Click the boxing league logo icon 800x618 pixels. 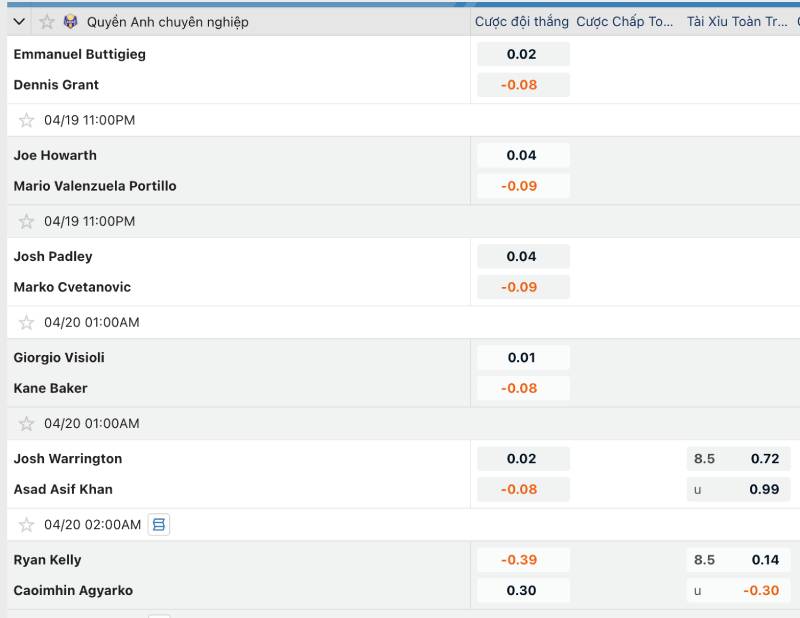tap(71, 22)
